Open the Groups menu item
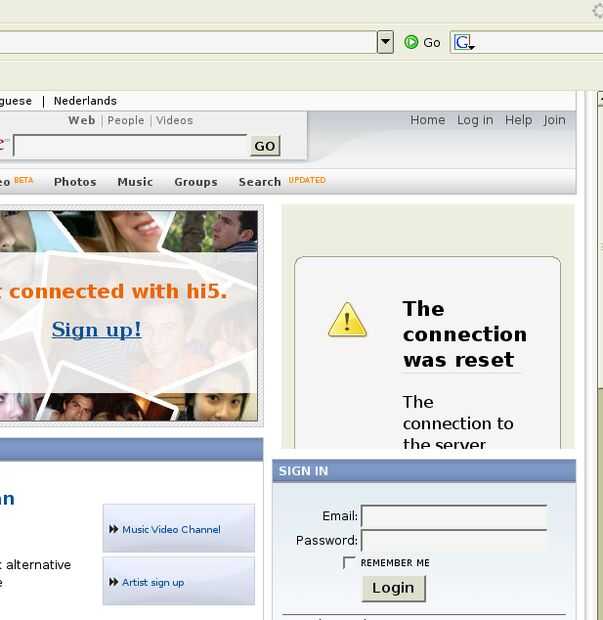The height and width of the screenshot is (620, 603). (x=196, y=182)
